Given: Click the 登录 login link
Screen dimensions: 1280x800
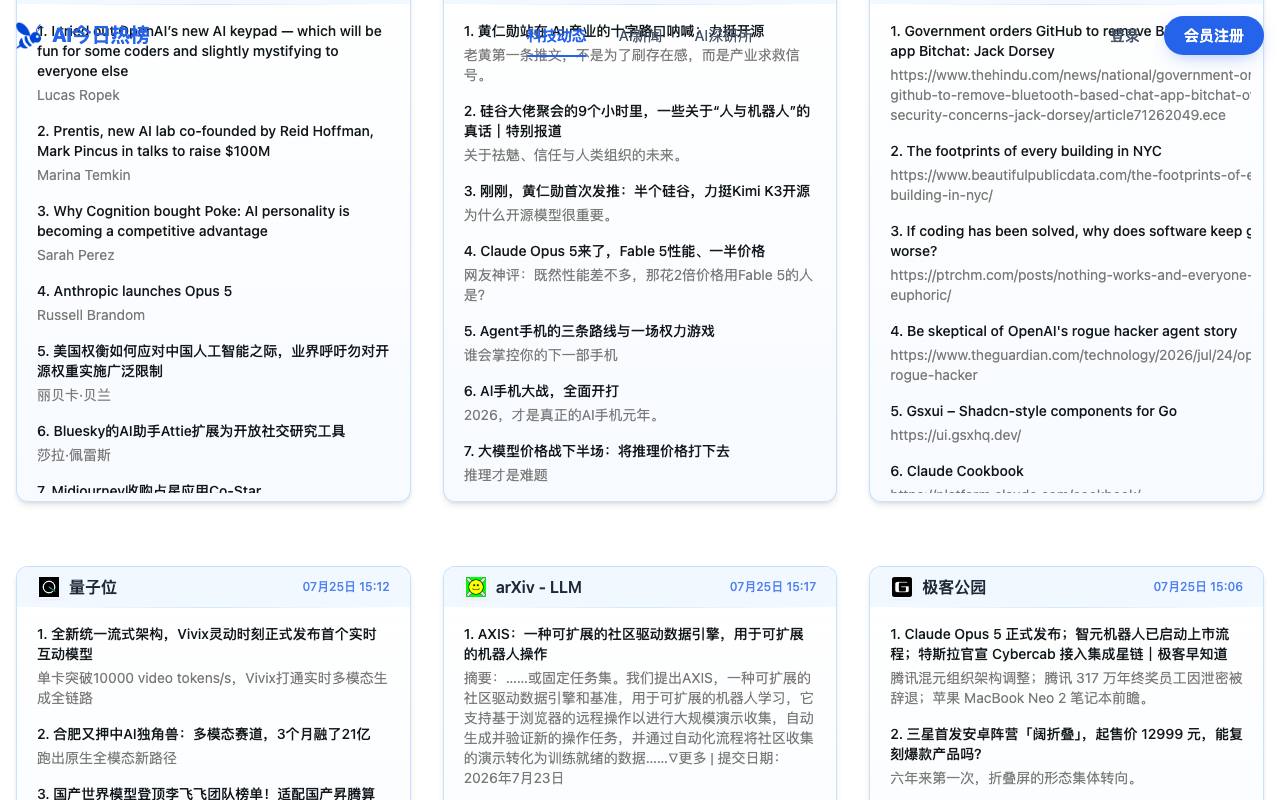Looking at the screenshot, I should click(1125, 36).
